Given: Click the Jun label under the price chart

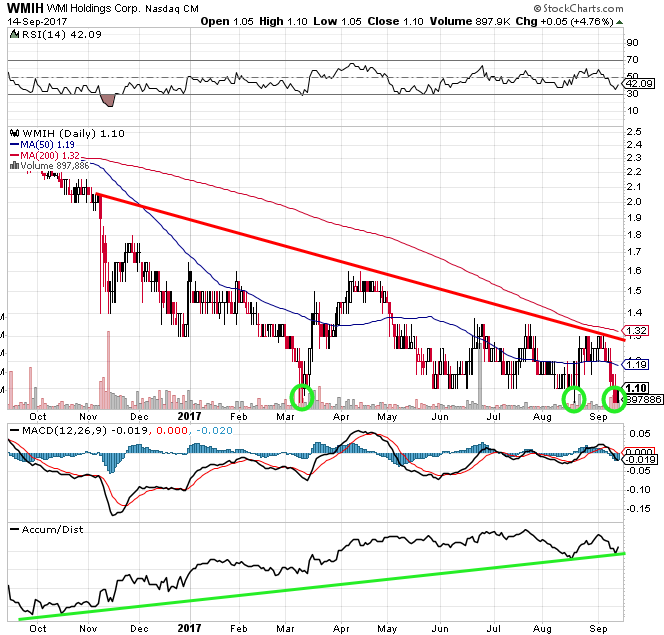Looking at the screenshot, I should 440,416.
